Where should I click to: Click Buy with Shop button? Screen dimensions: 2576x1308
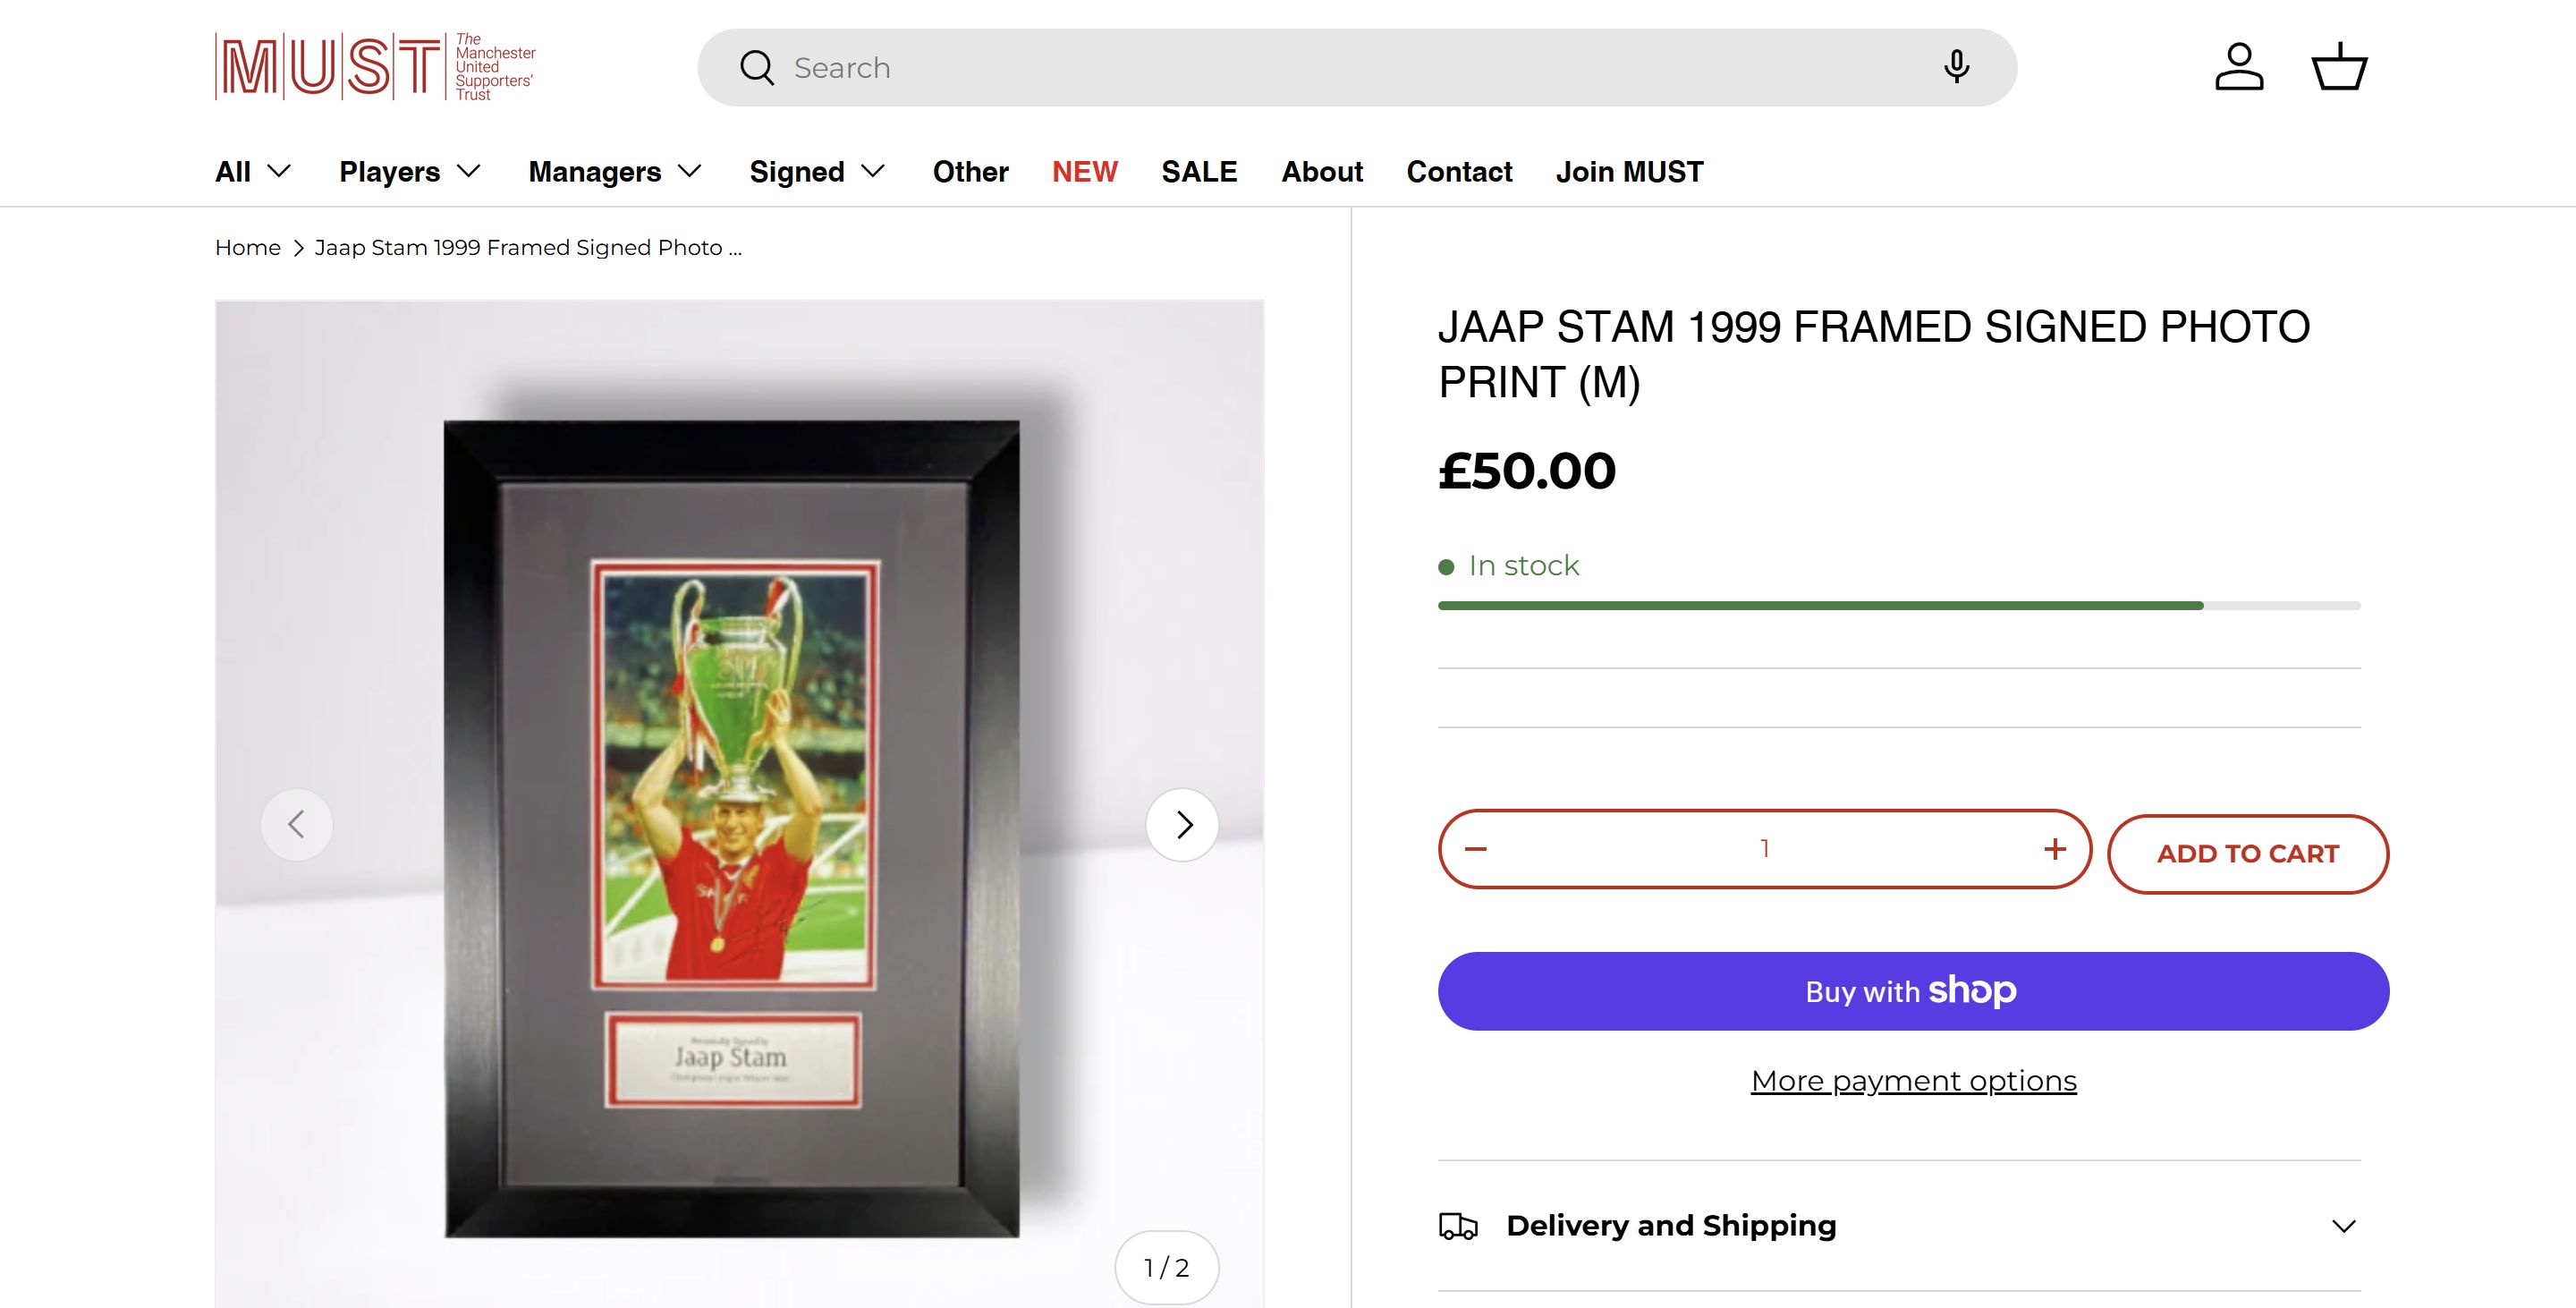1913,991
